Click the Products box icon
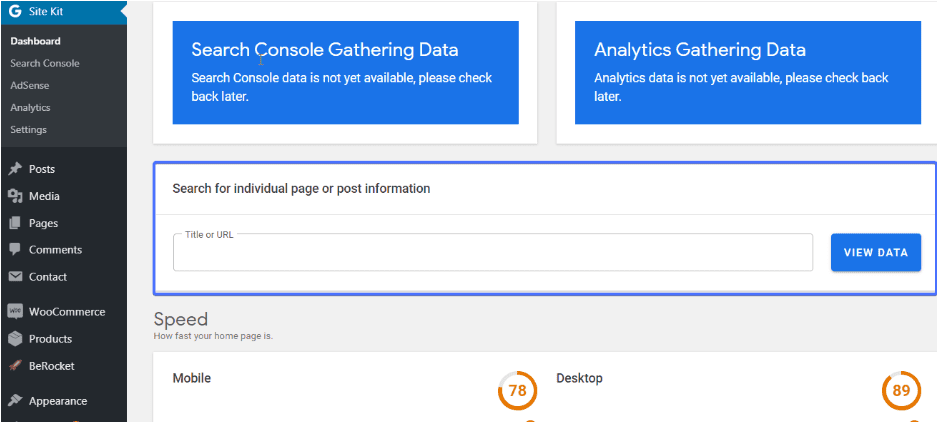This screenshot has height=425, width=938. [15, 339]
